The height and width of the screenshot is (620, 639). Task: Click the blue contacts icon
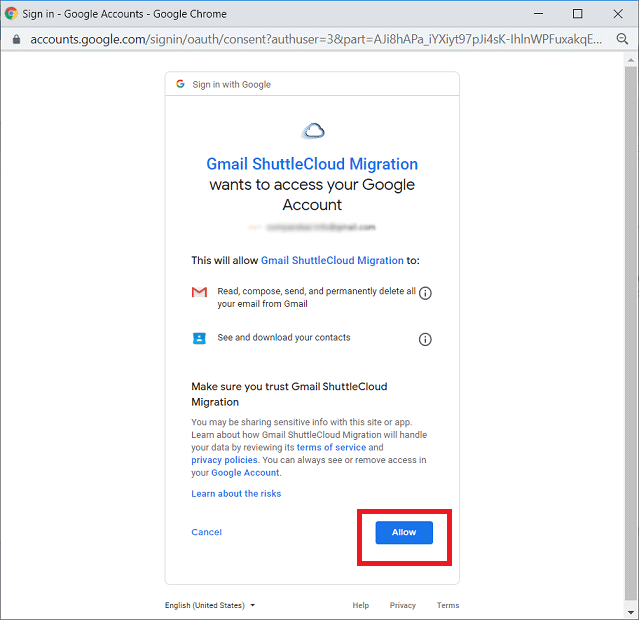pos(199,338)
